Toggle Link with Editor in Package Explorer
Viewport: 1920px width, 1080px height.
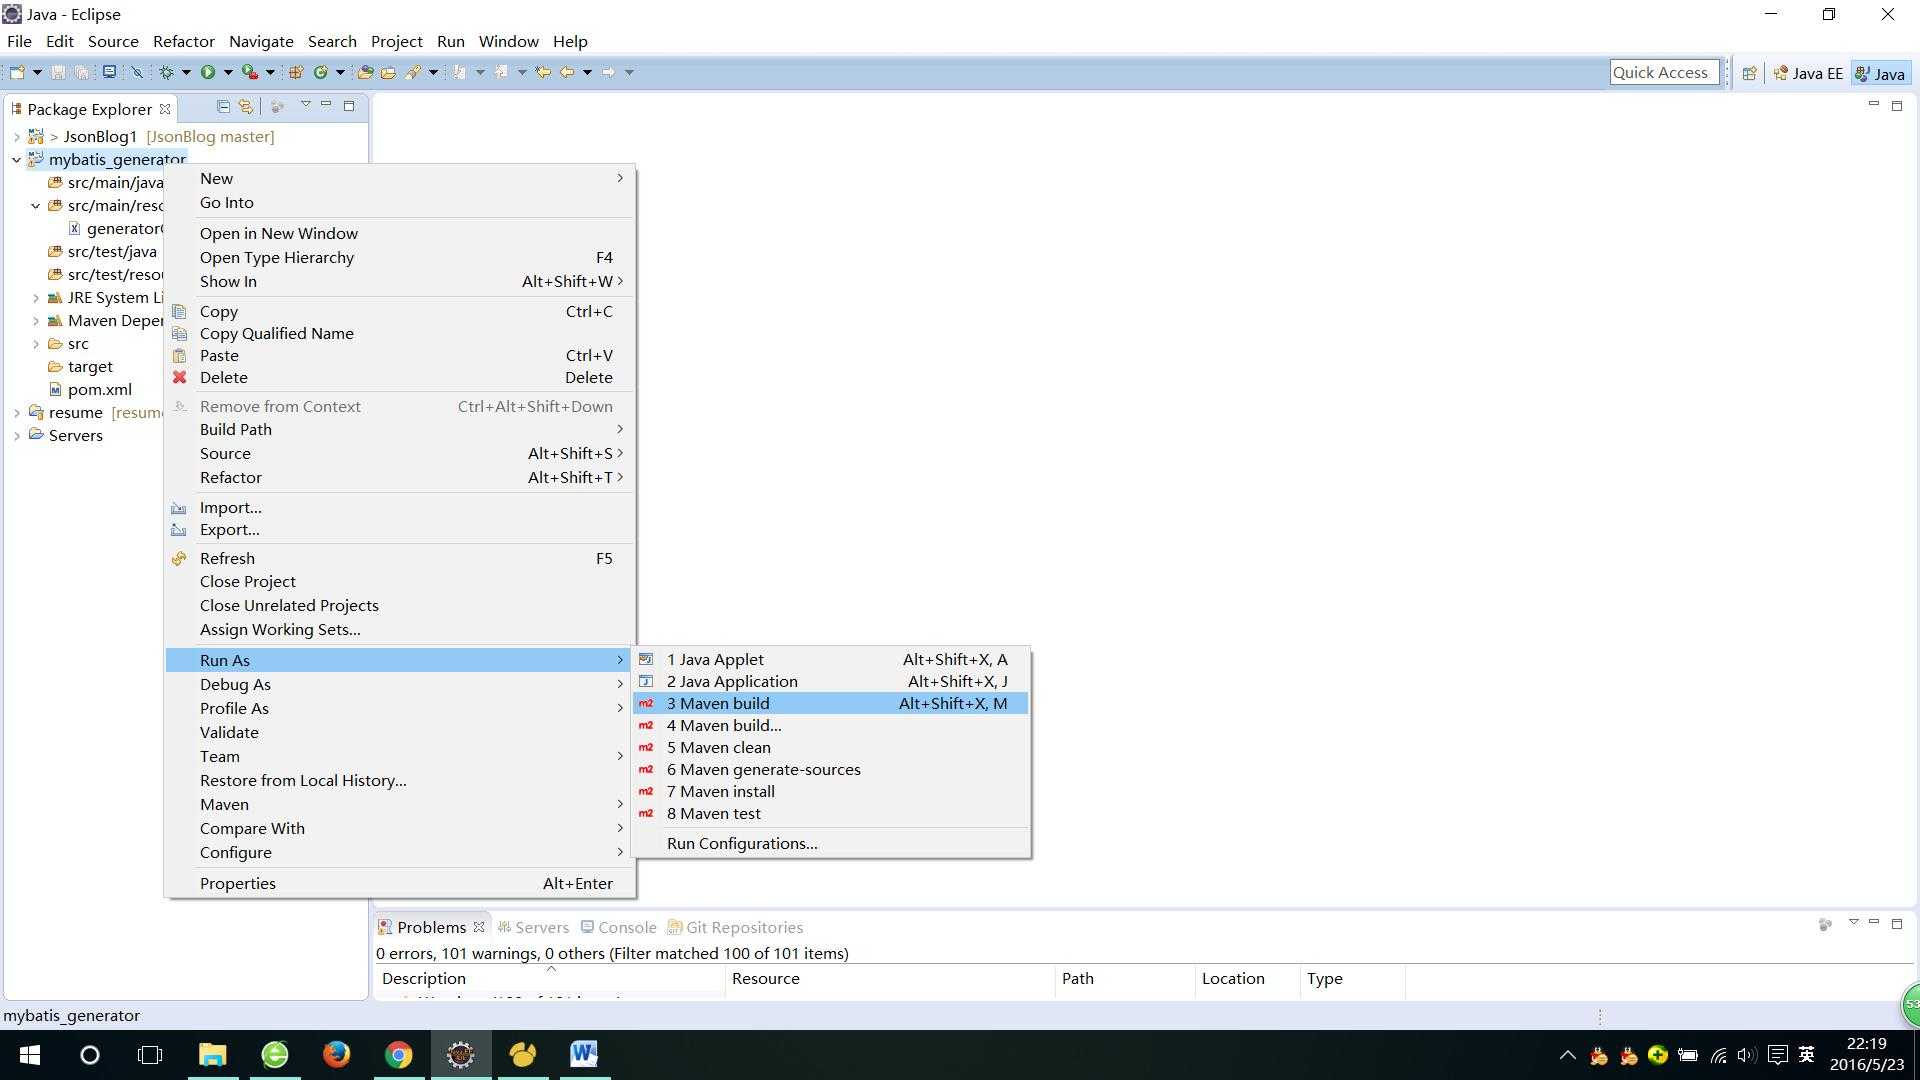coord(246,106)
